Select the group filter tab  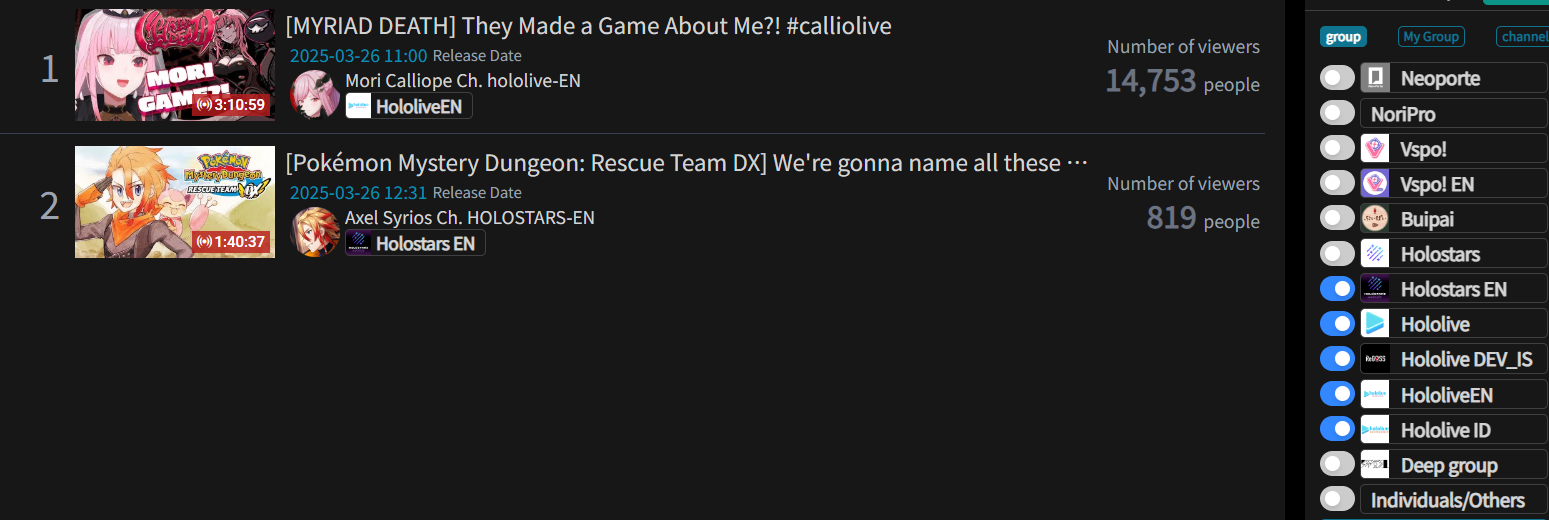[1343, 37]
